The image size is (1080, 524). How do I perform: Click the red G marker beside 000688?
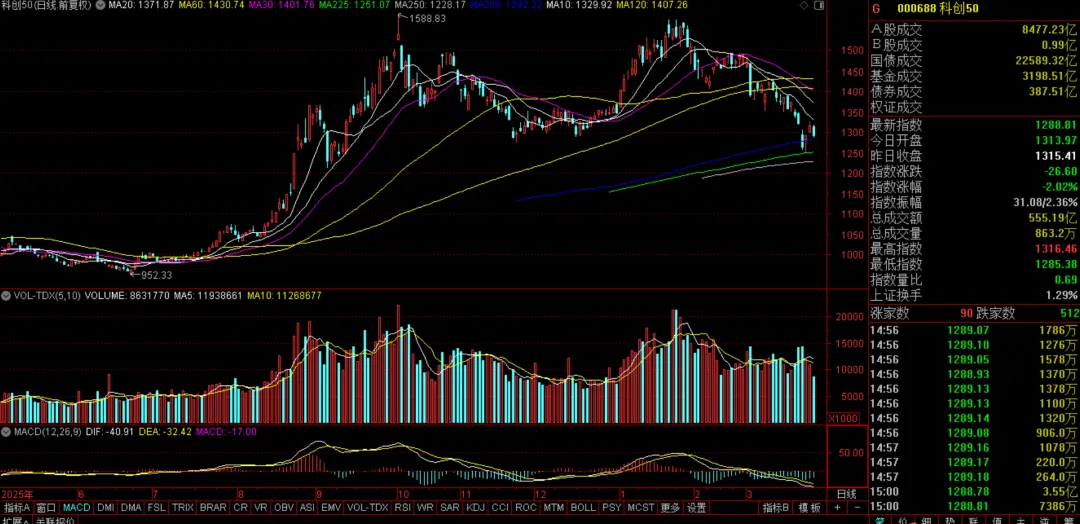pos(875,9)
